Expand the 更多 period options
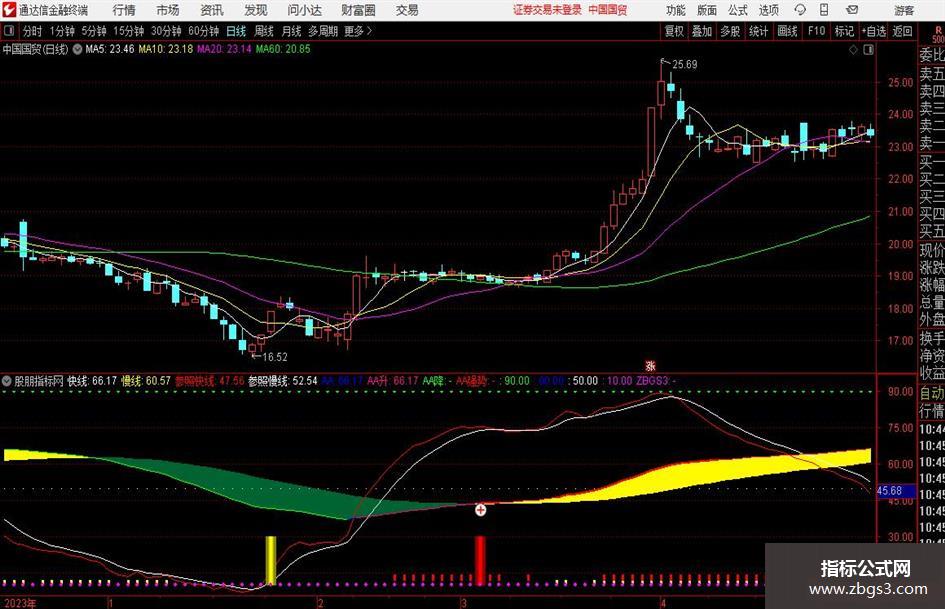 coord(358,31)
